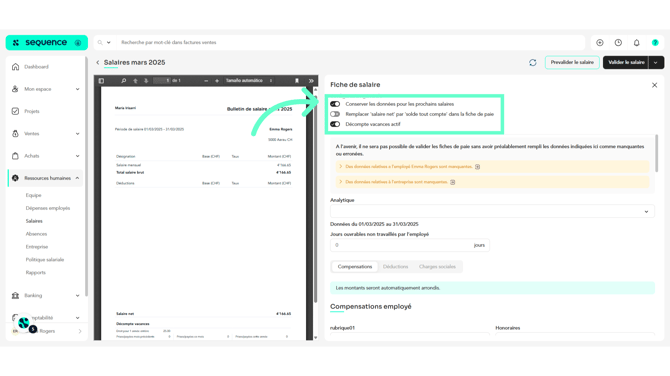Open the Analytique dropdown
The height and width of the screenshot is (376, 670).
(492, 212)
